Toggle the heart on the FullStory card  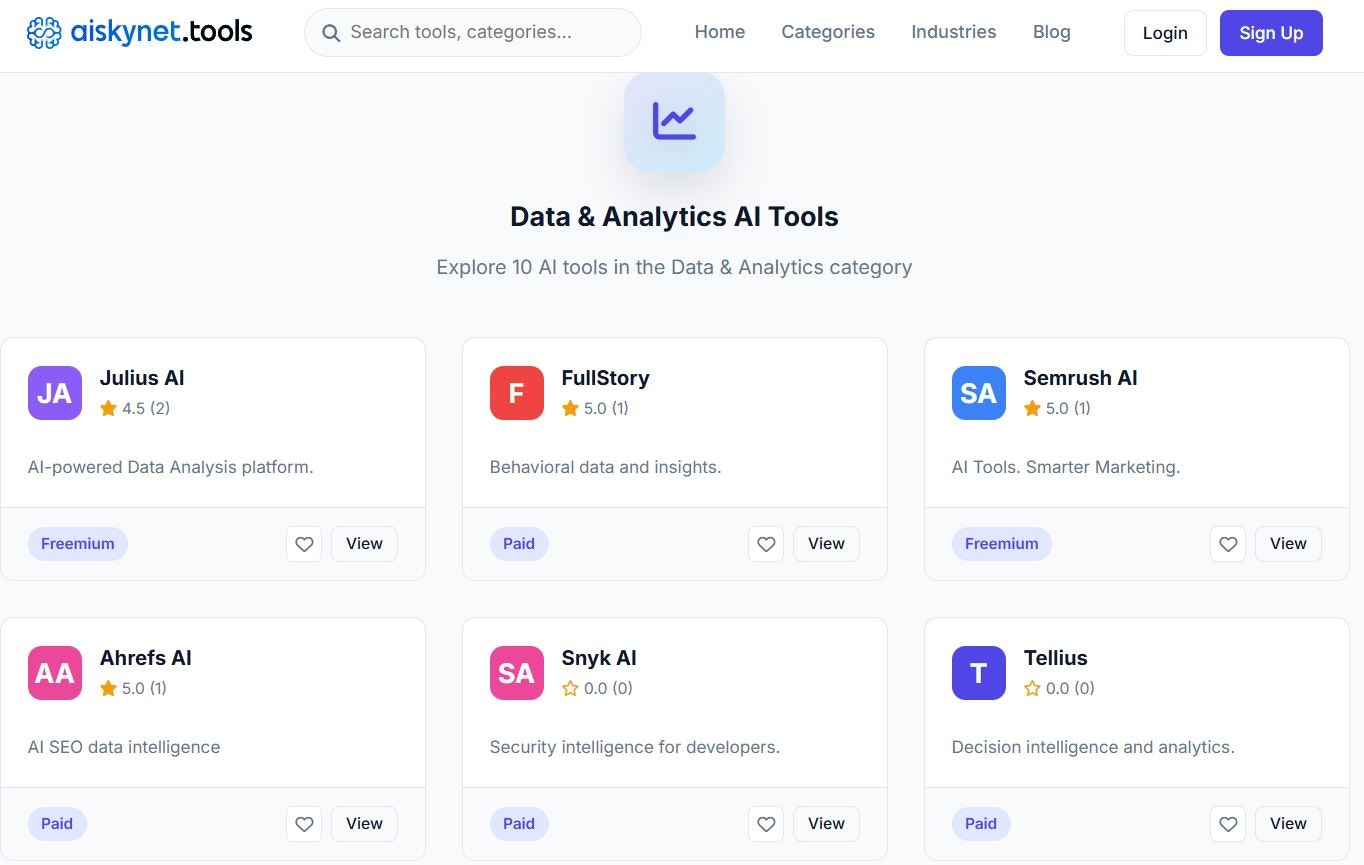[766, 544]
